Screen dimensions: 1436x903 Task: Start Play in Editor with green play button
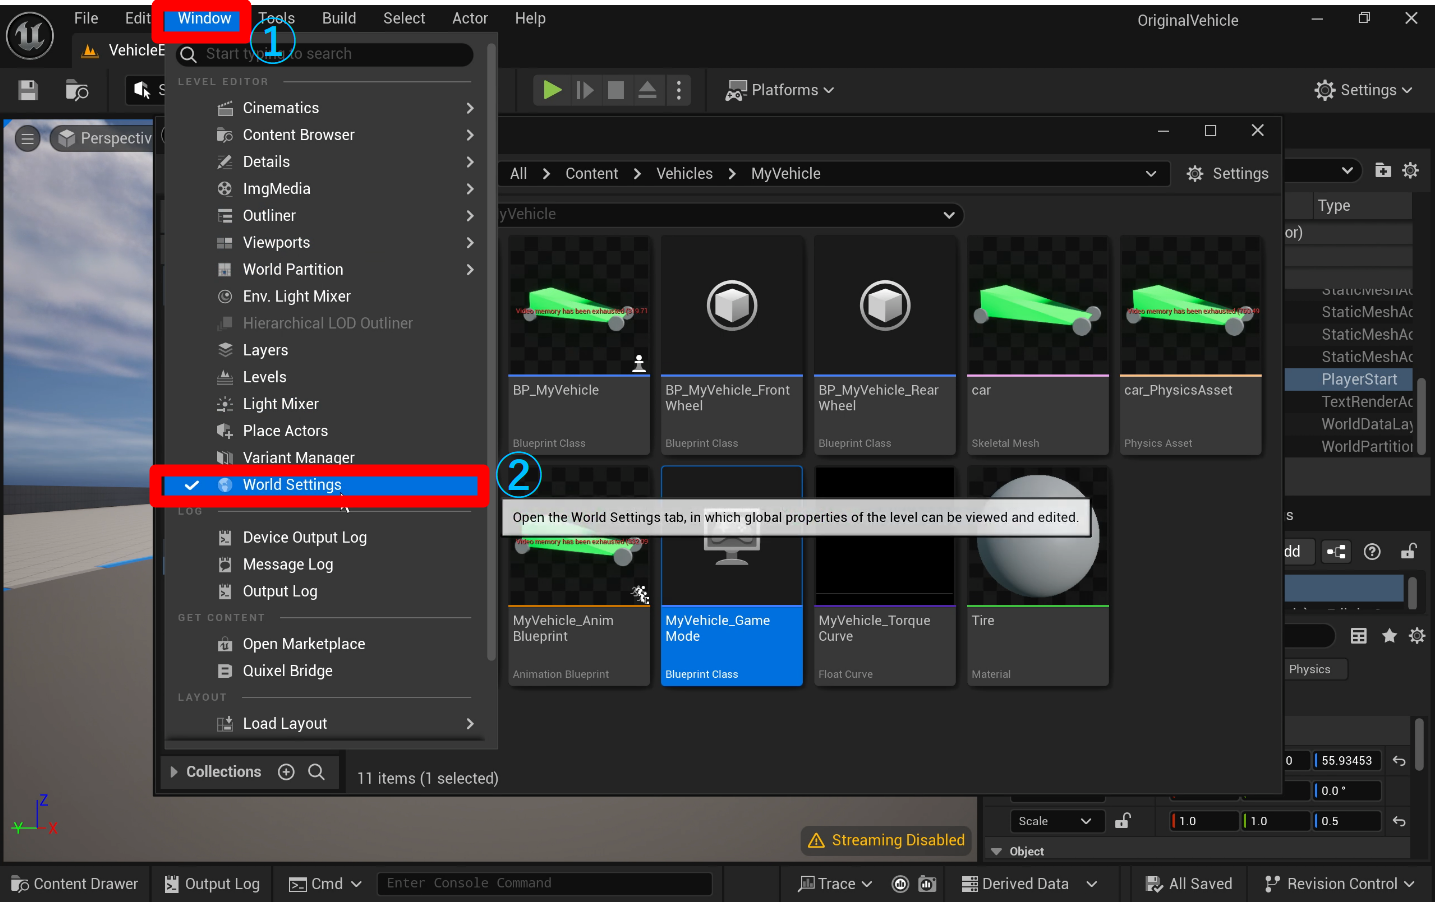coord(551,90)
